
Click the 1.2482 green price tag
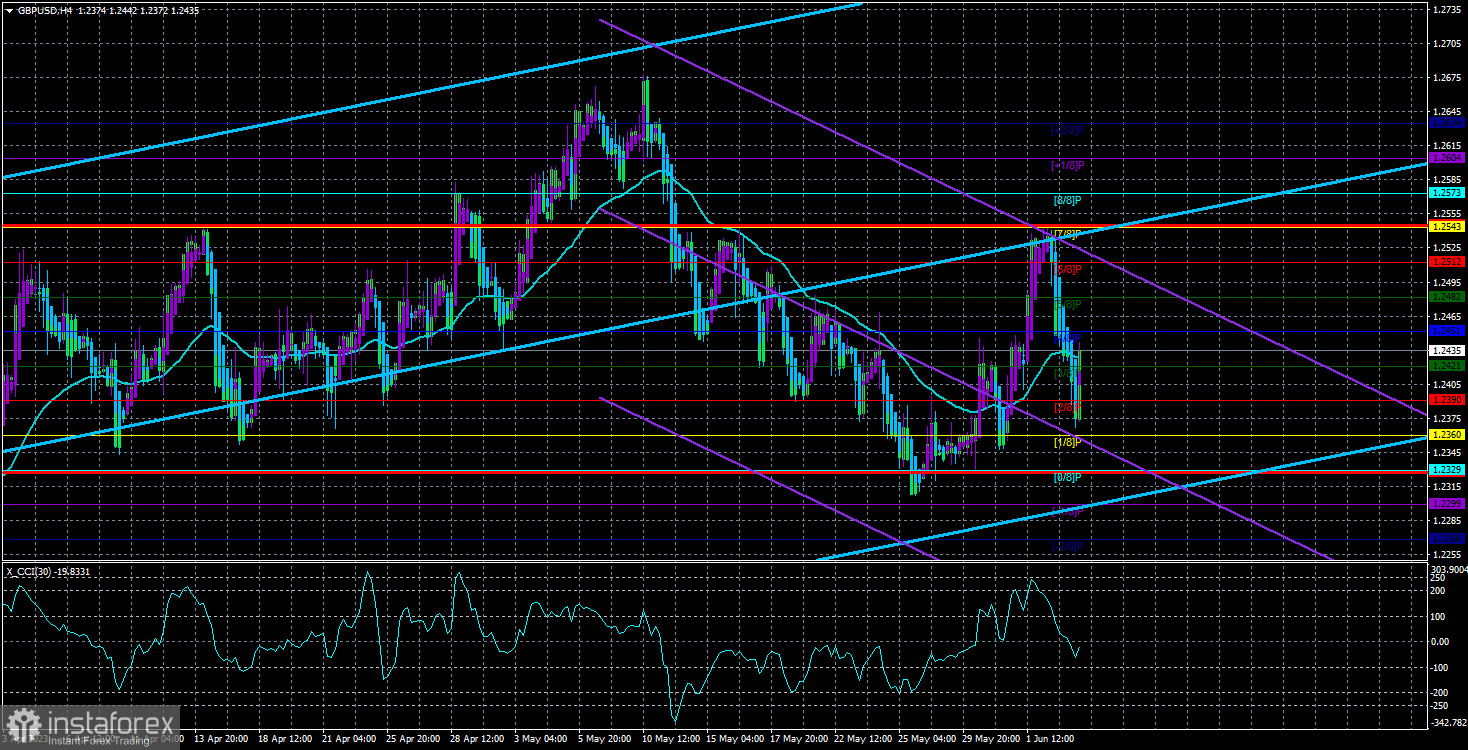pyautogui.click(x=1447, y=296)
